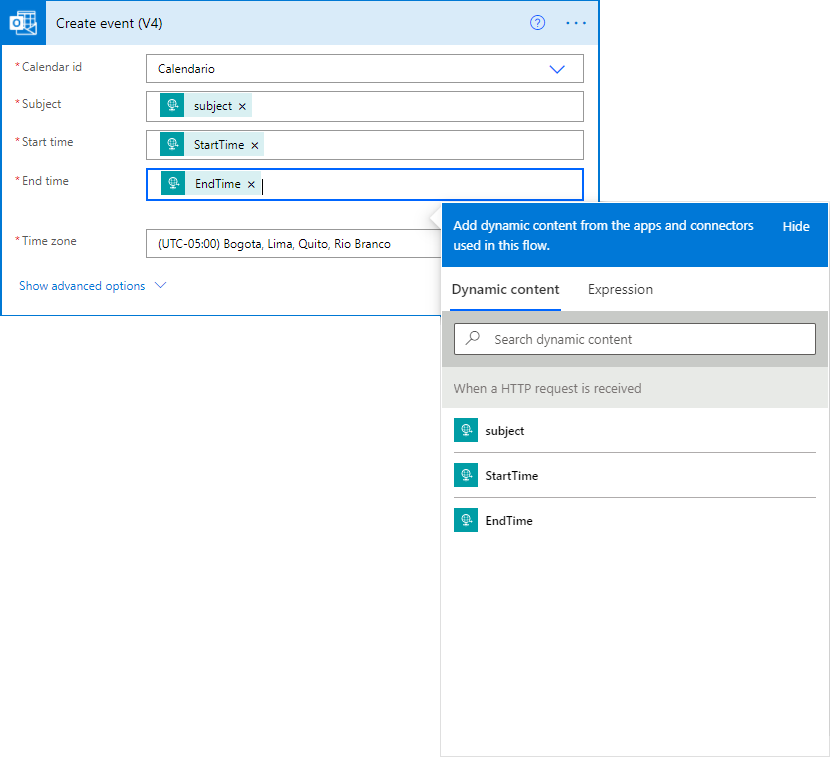830x757 pixels.
Task: Click the search magnifier icon
Action: [473, 338]
